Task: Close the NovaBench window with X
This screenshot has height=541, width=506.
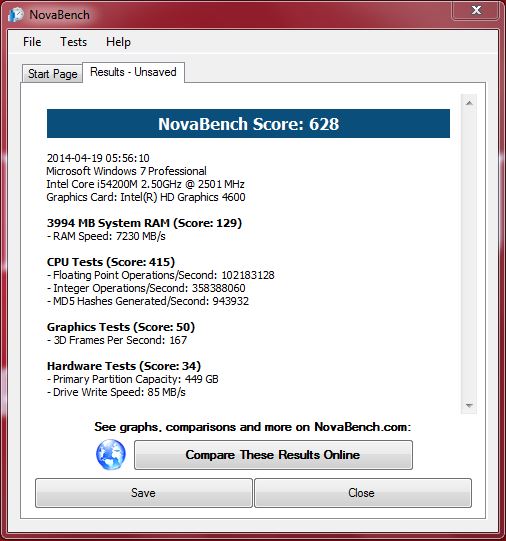Action: [476, 10]
